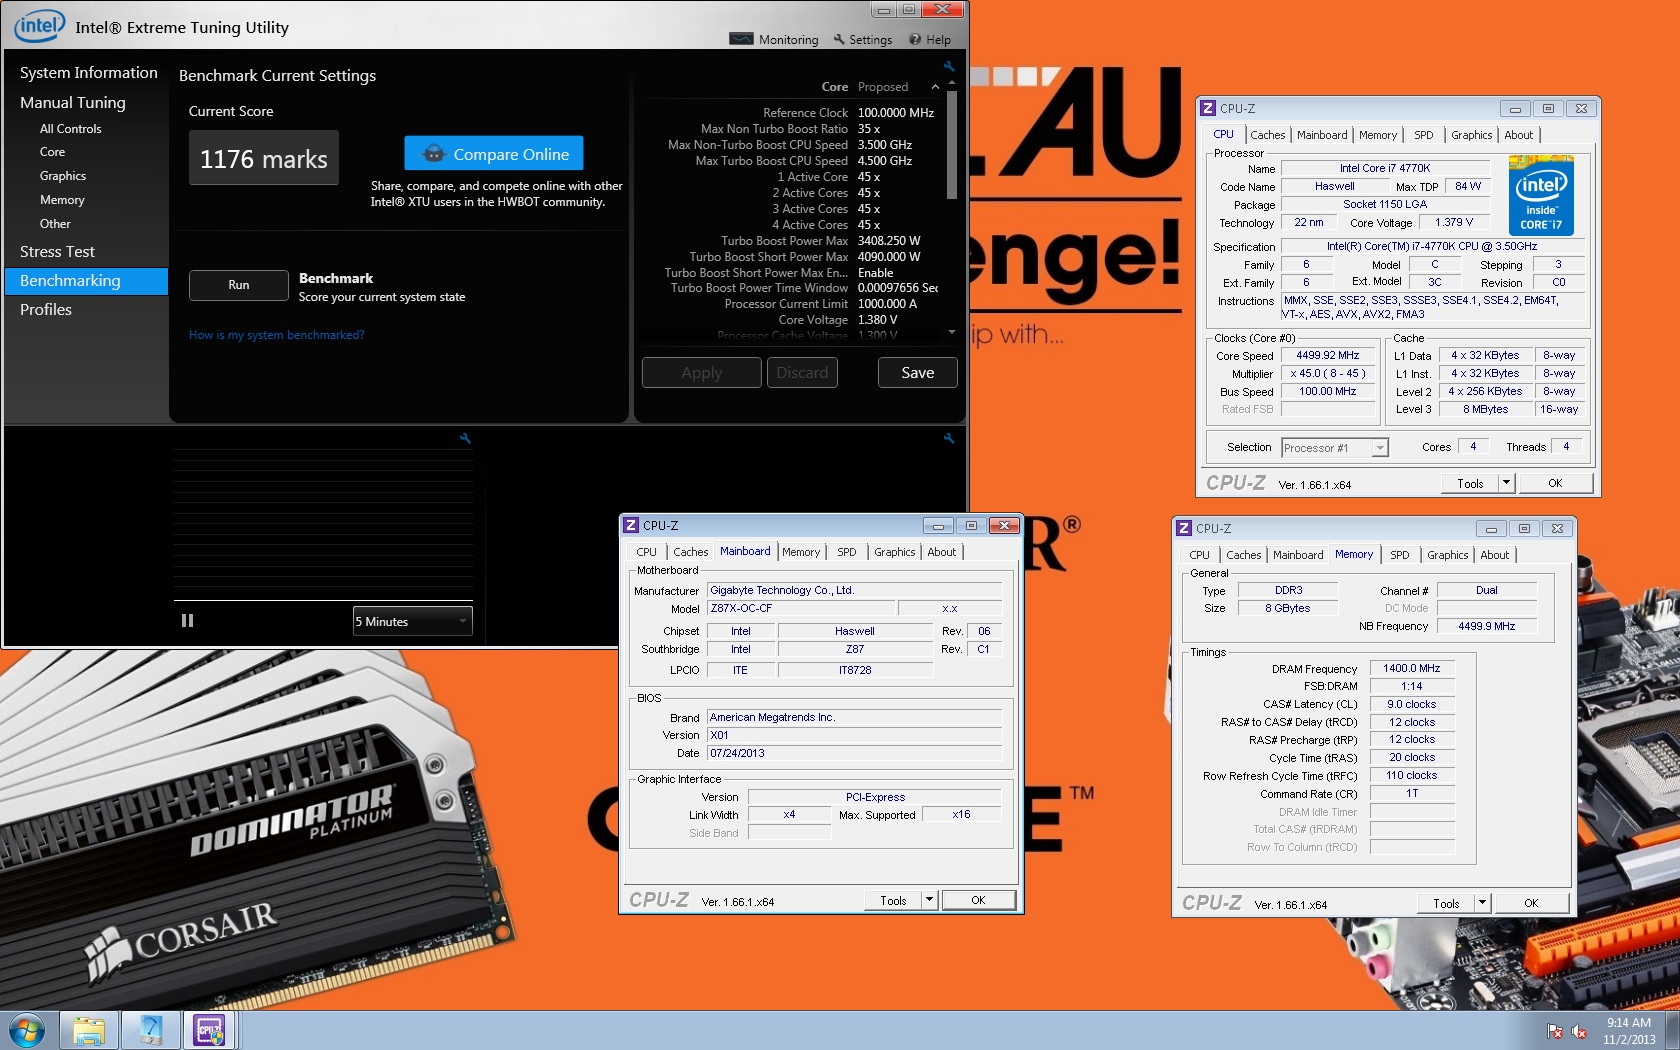The width and height of the screenshot is (1680, 1050).
Task: Click Compare Online button
Action: 494,154
